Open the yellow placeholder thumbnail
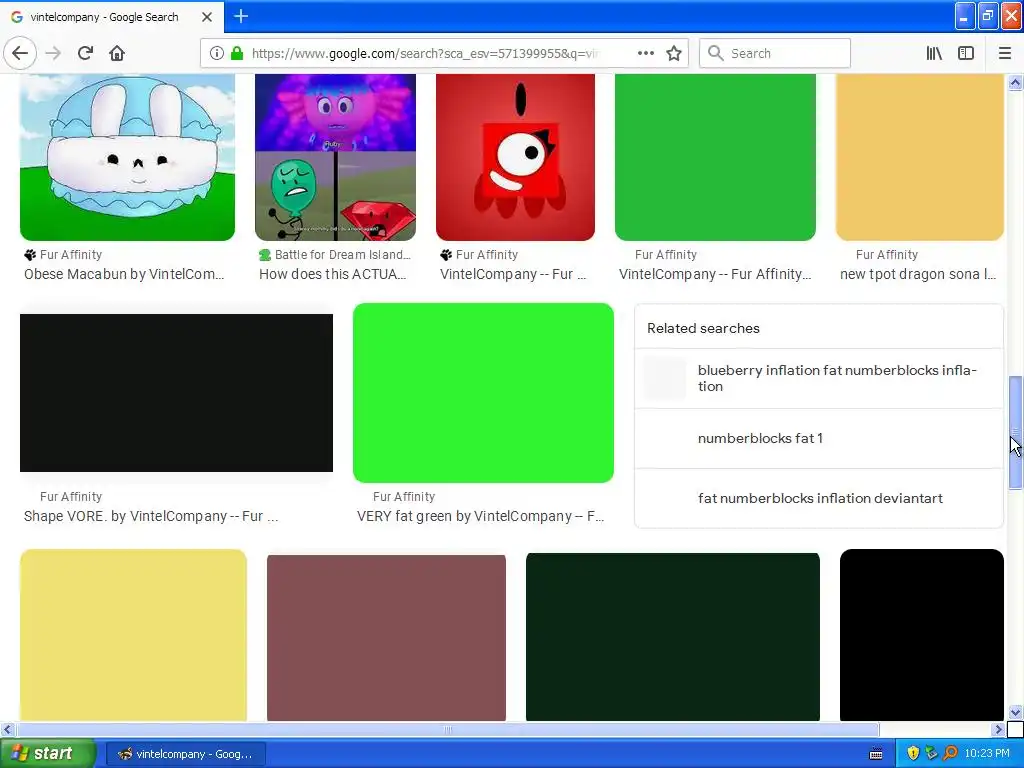Viewport: 1024px width, 768px height. click(133, 635)
